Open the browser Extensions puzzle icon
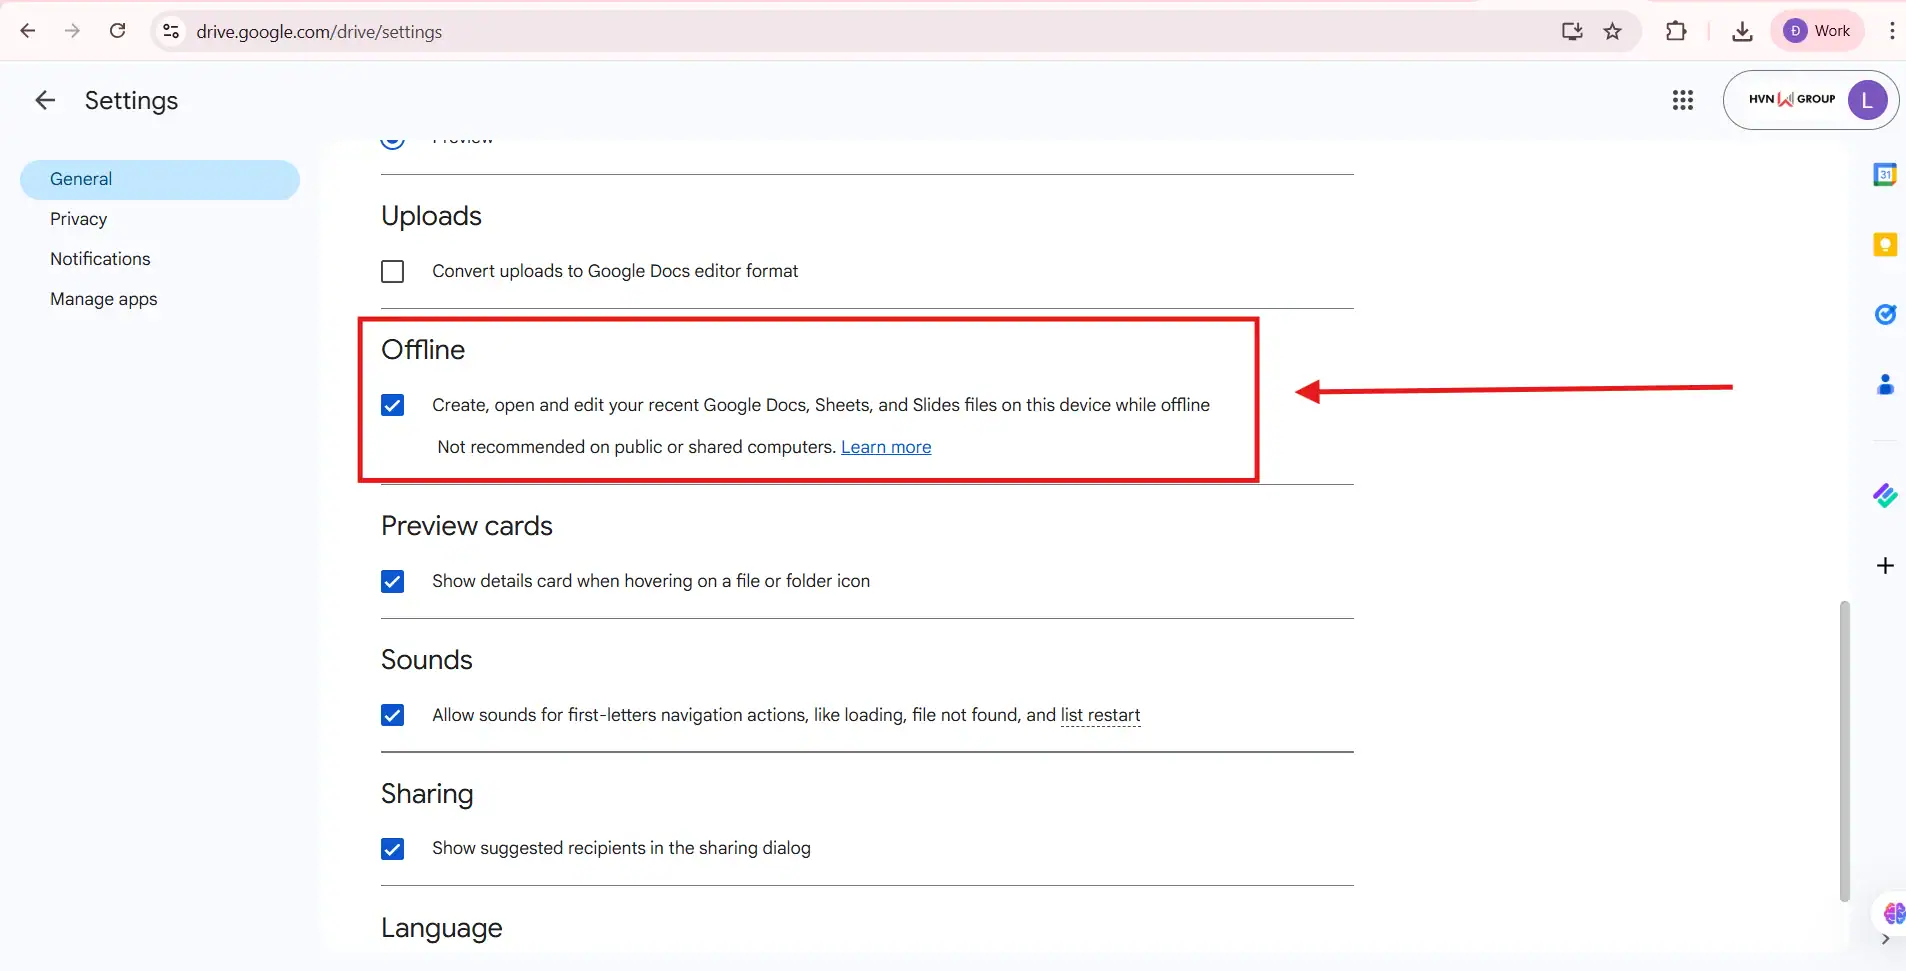This screenshot has height=971, width=1906. pyautogui.click(x=1678, y=31)
